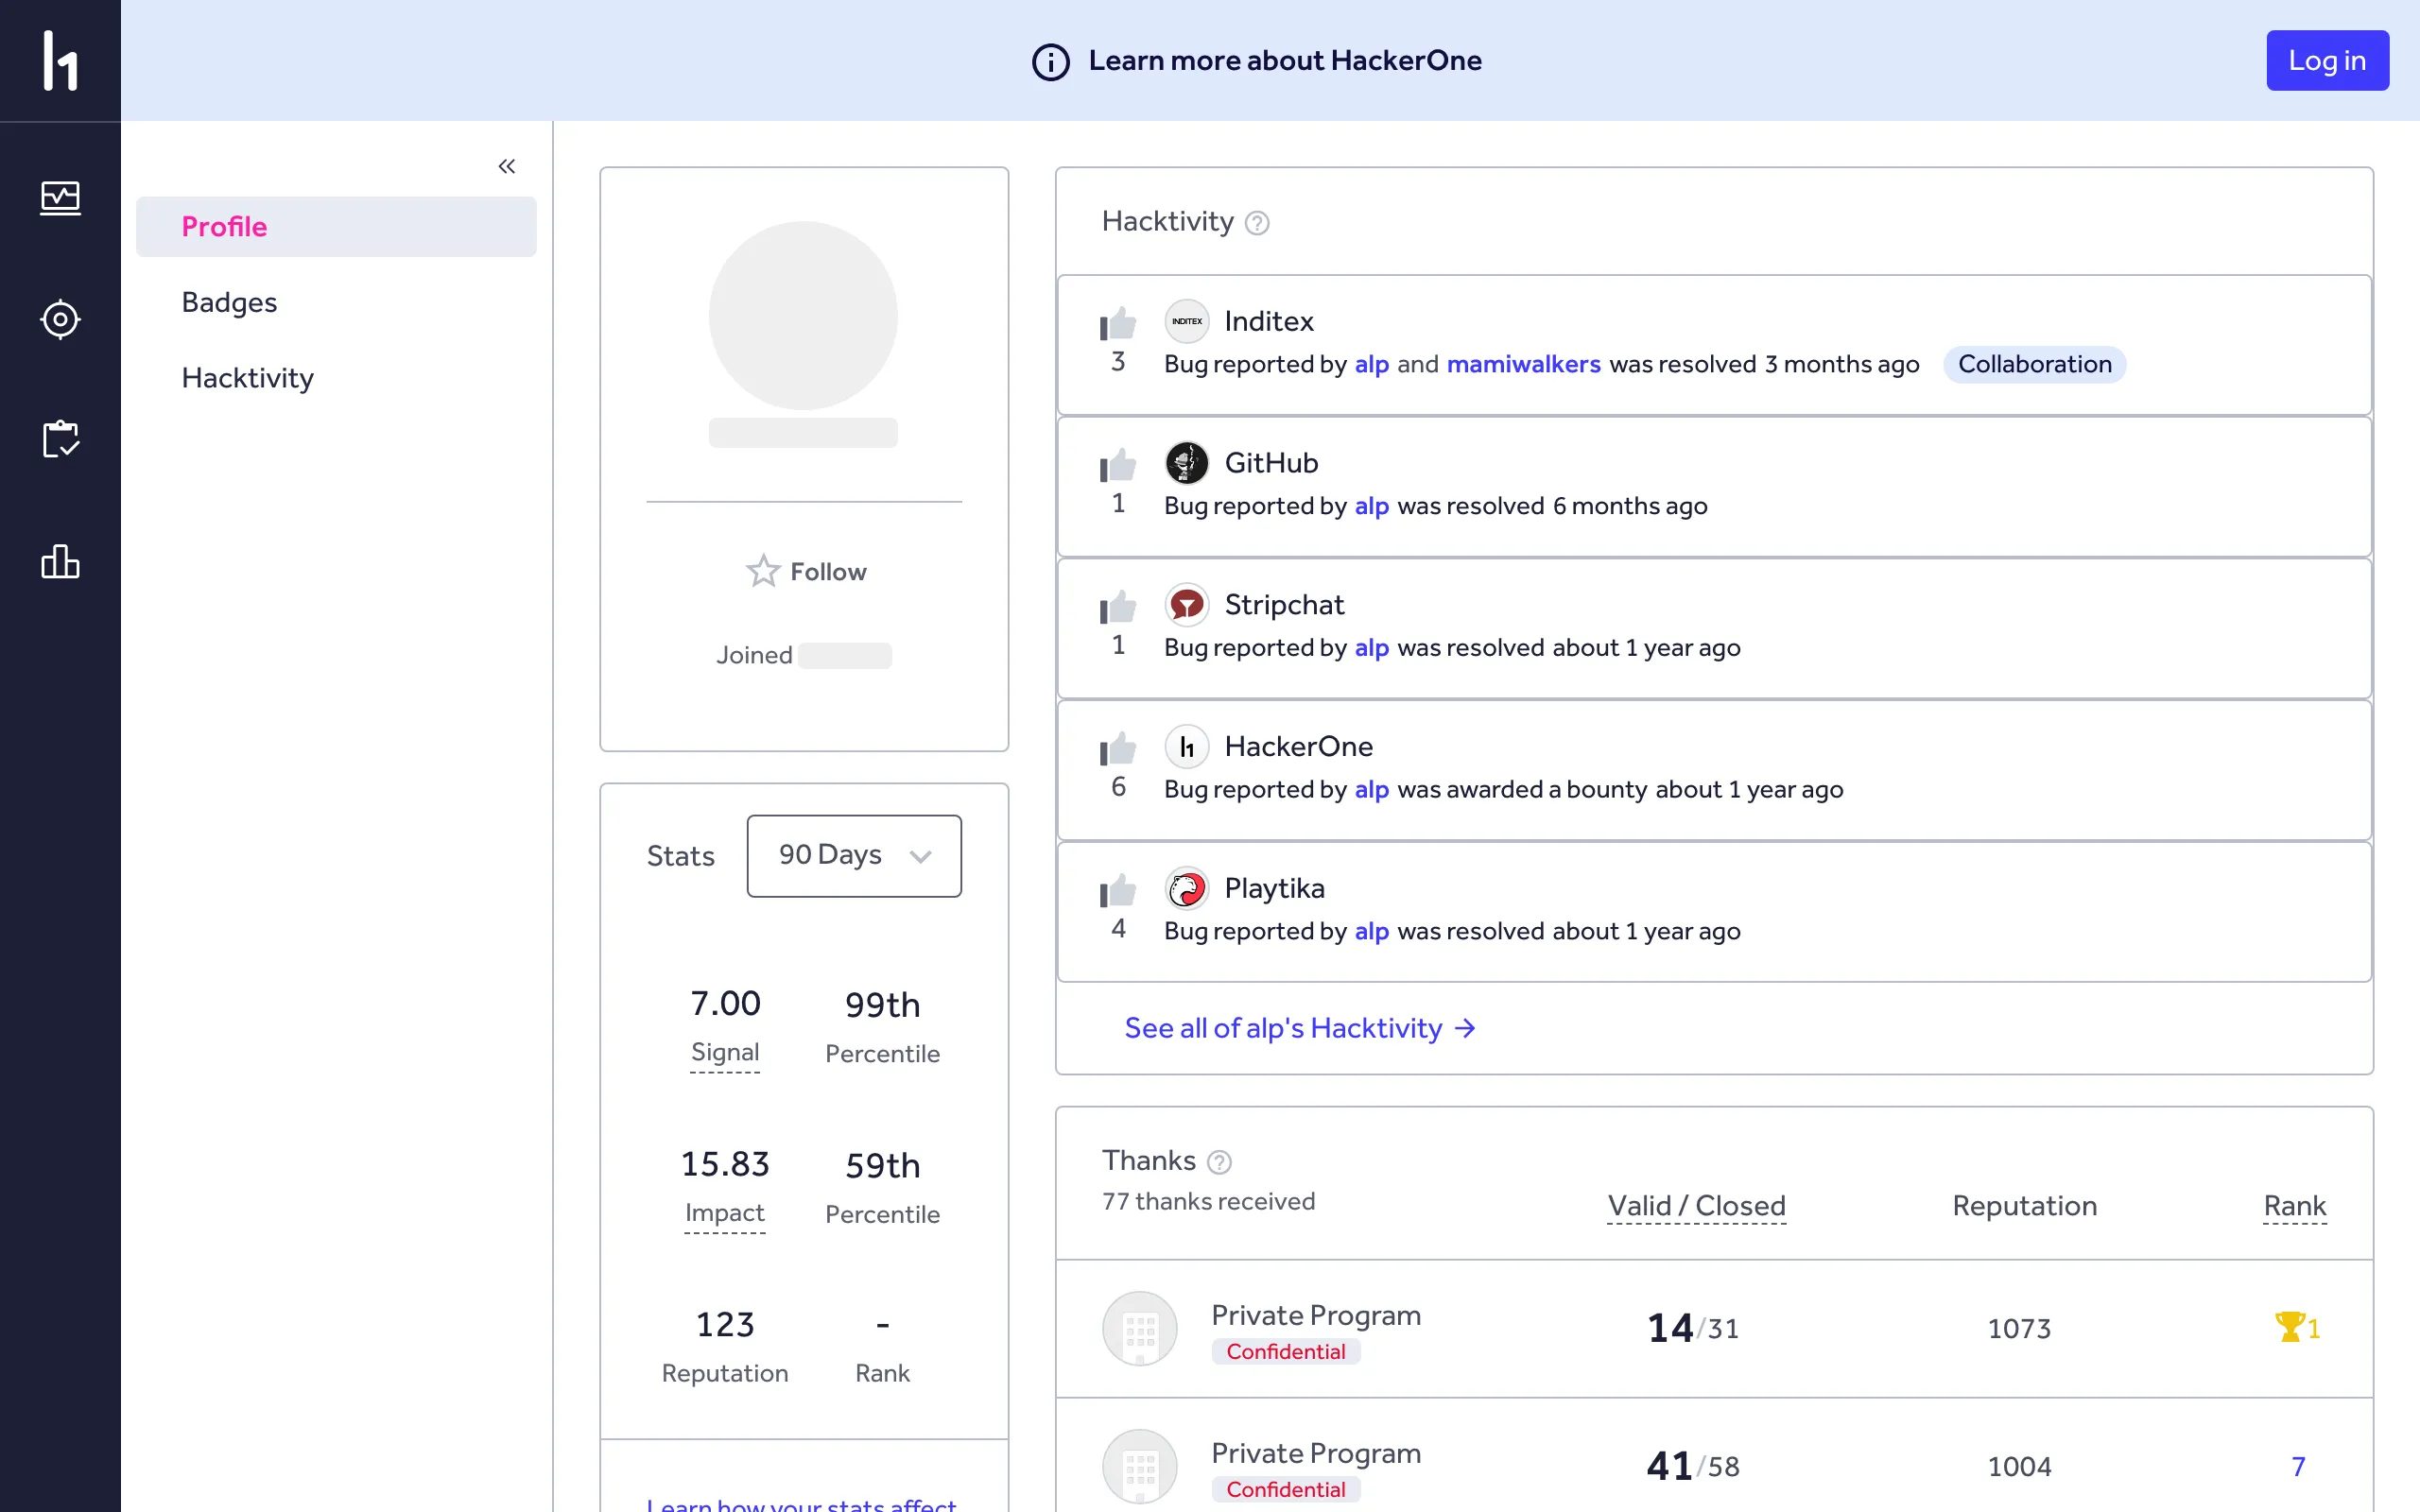Click the blank profile avatar placeholder
The width and height of the screenshot is (2420, 1512).
pos(803,316)
